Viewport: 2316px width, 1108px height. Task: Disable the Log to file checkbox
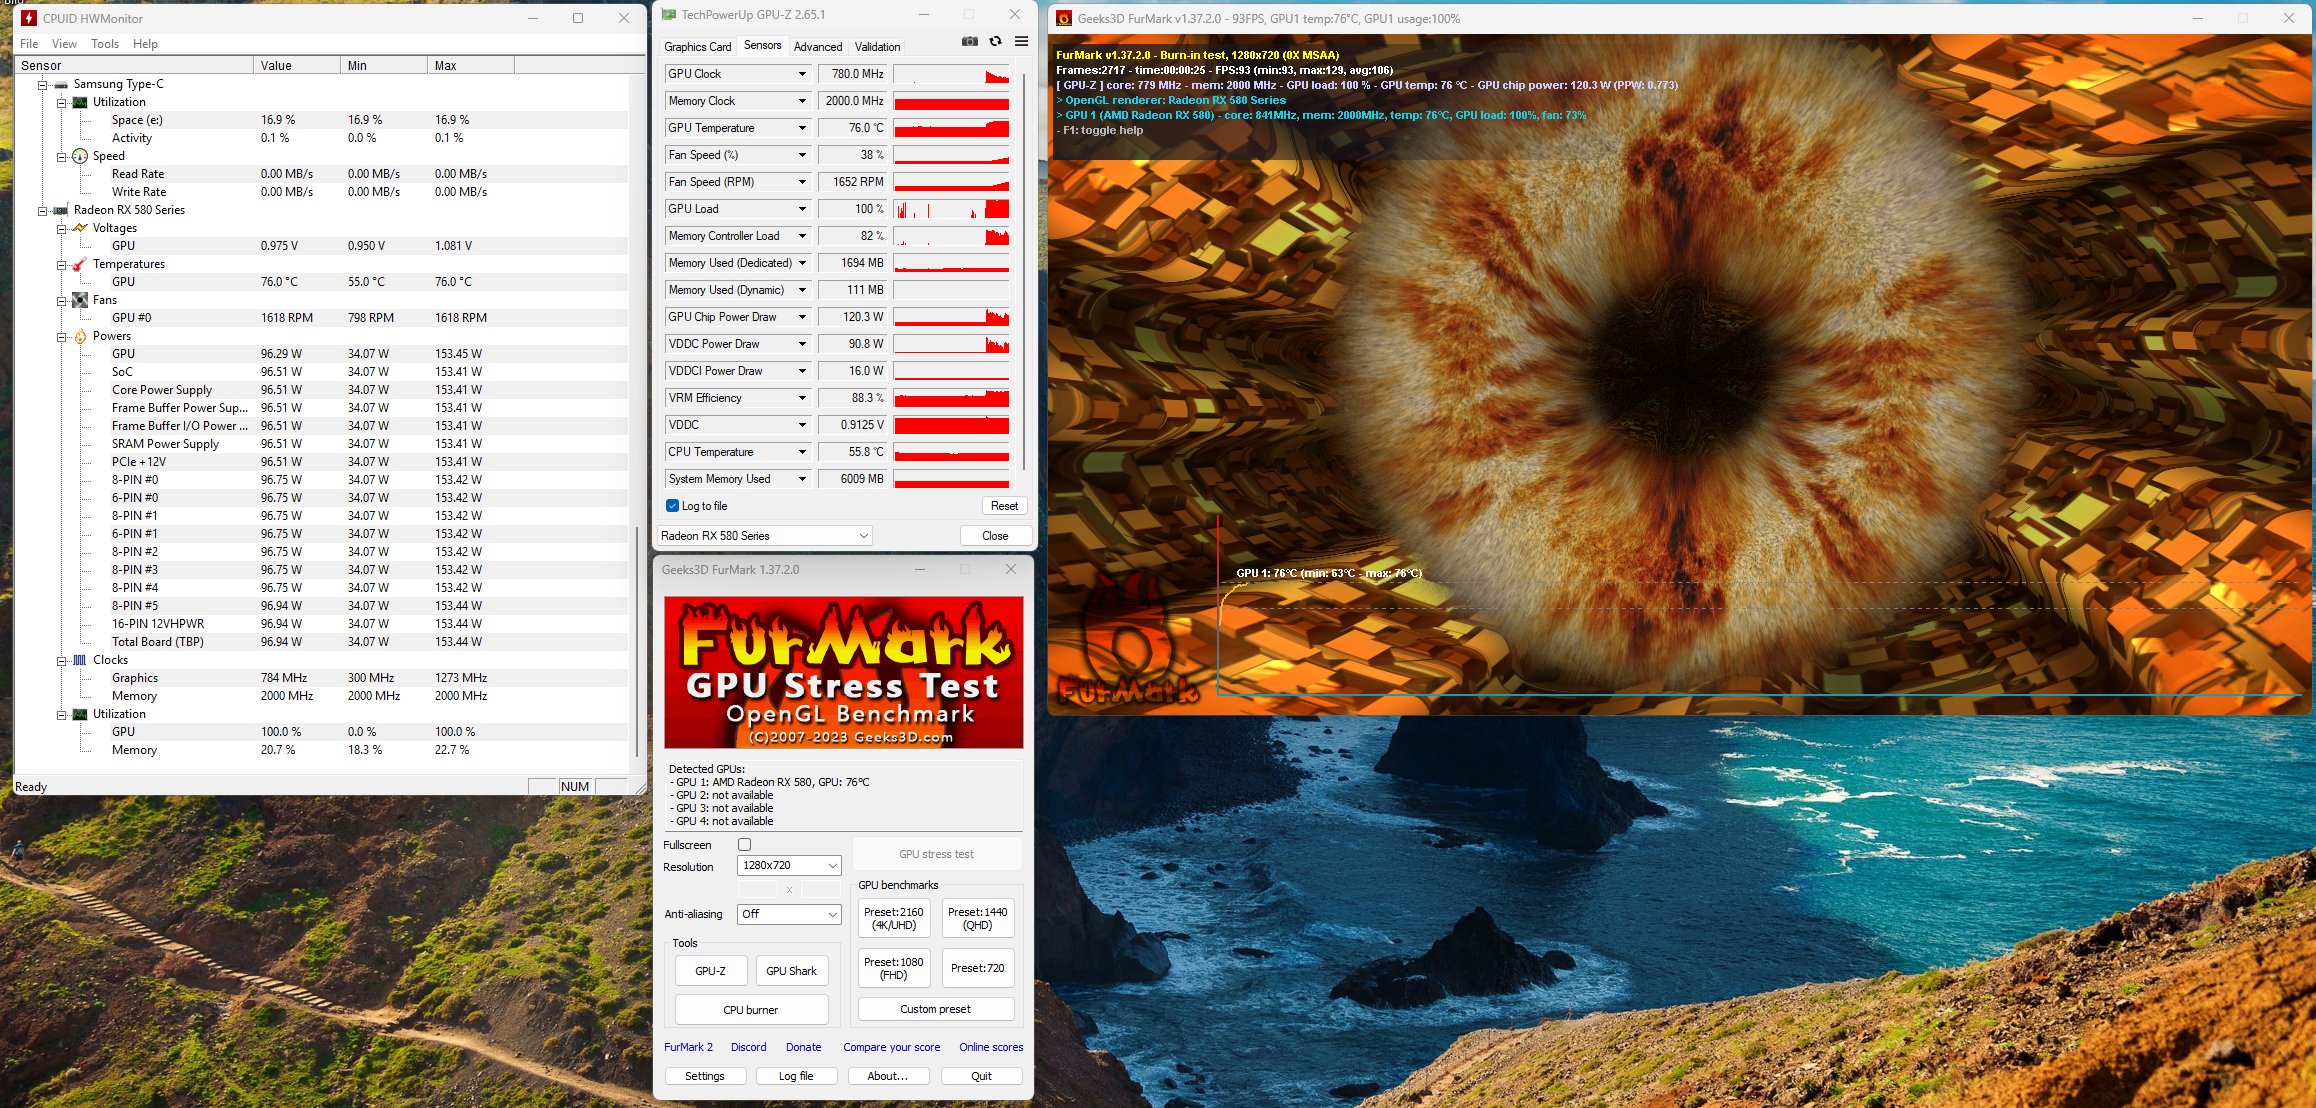click(673, 506)
